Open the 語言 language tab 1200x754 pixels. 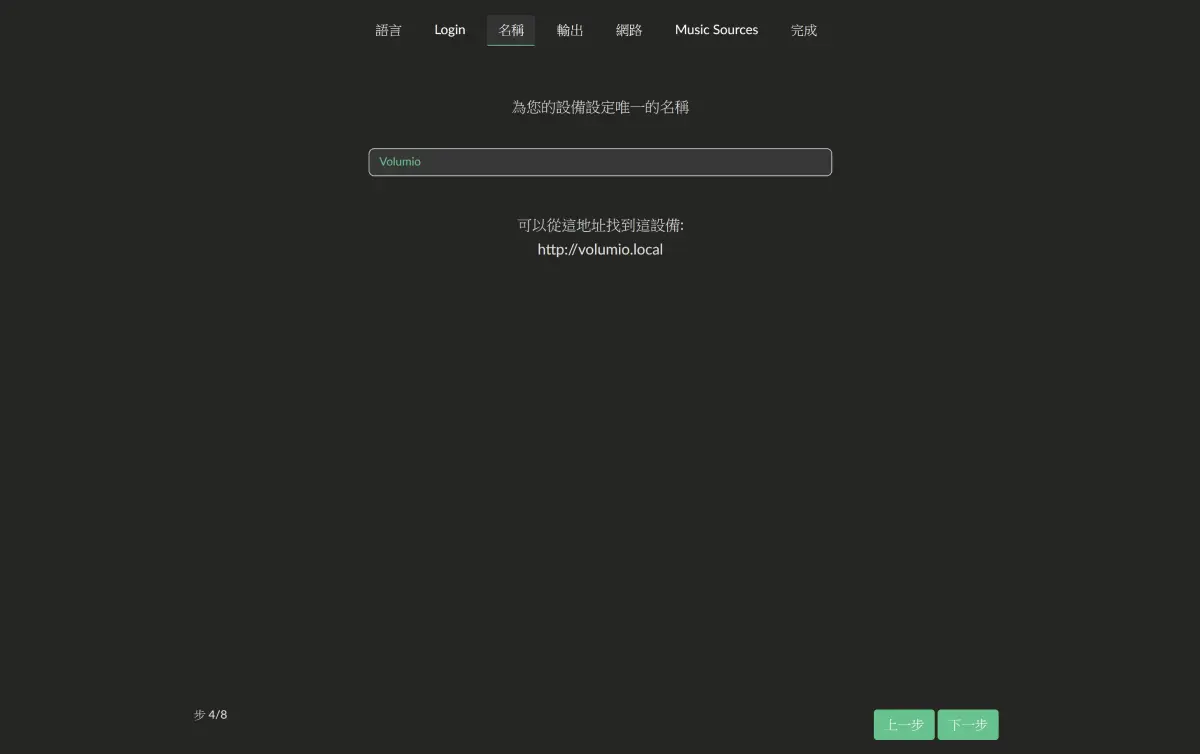[x=388, y=30]
